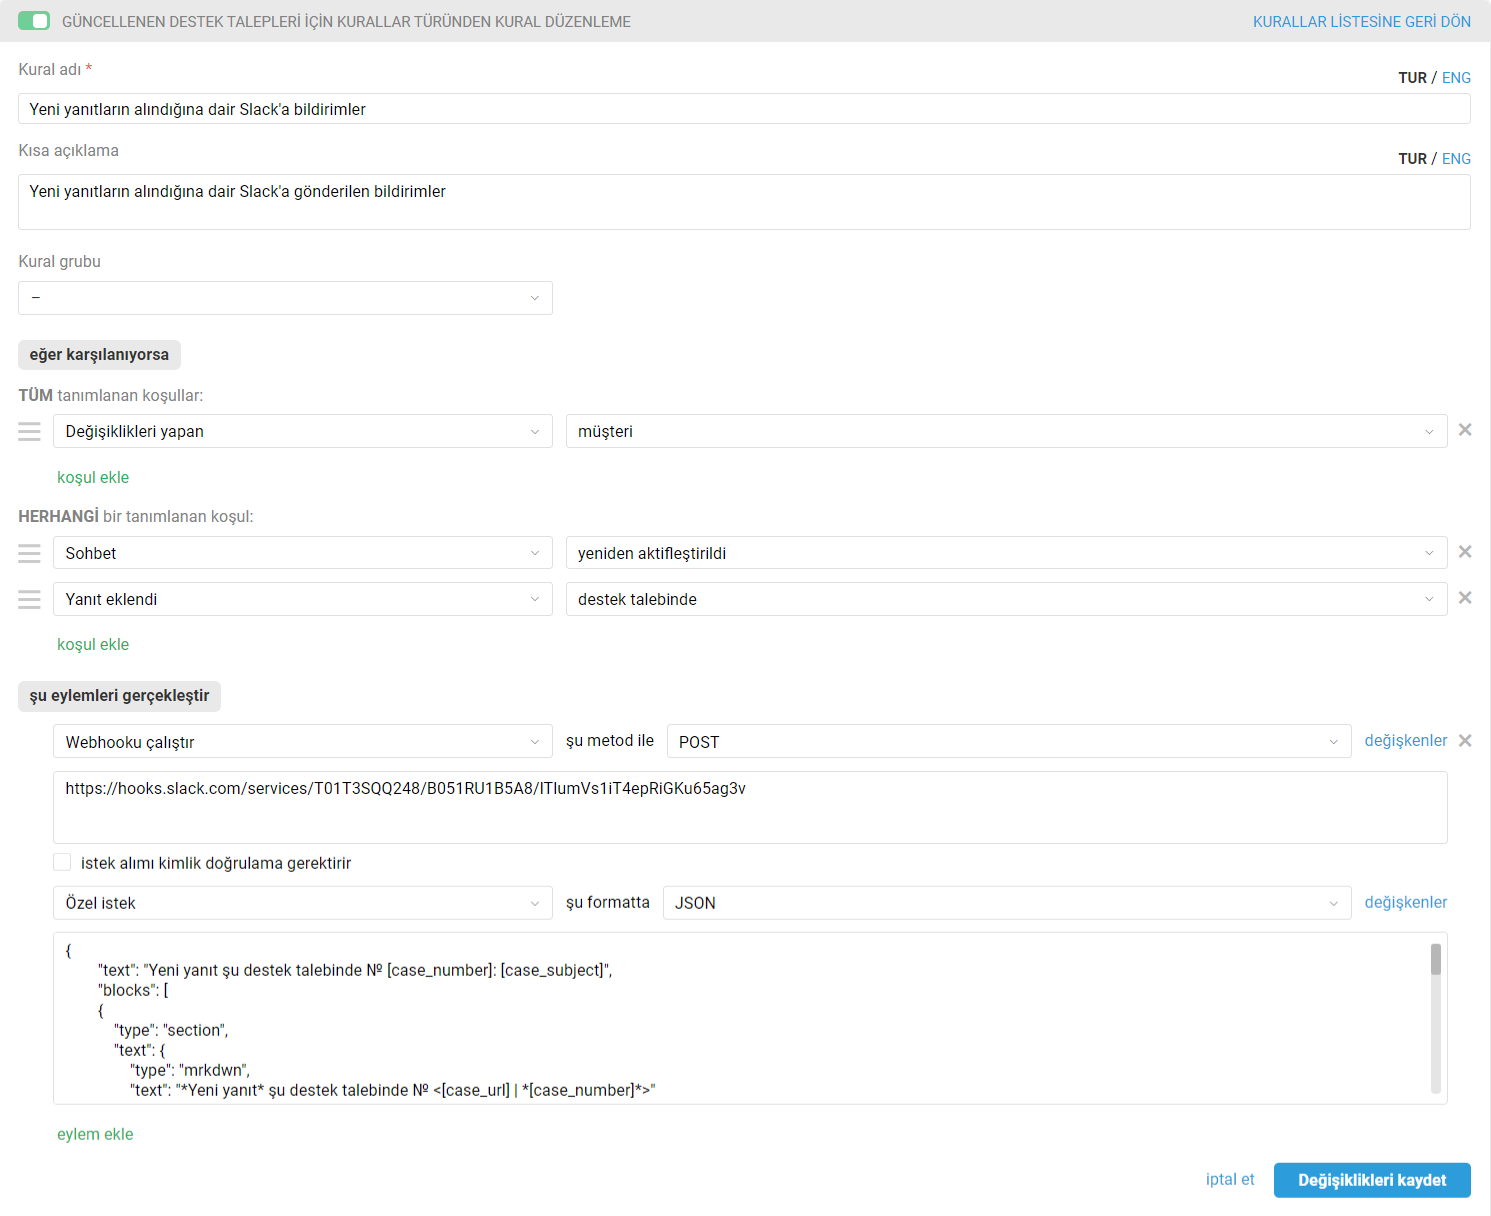The image size is (1491, 1216).
Task: Open the Değişiklikleri yapan condition dropdown
Action: (303, 431)
